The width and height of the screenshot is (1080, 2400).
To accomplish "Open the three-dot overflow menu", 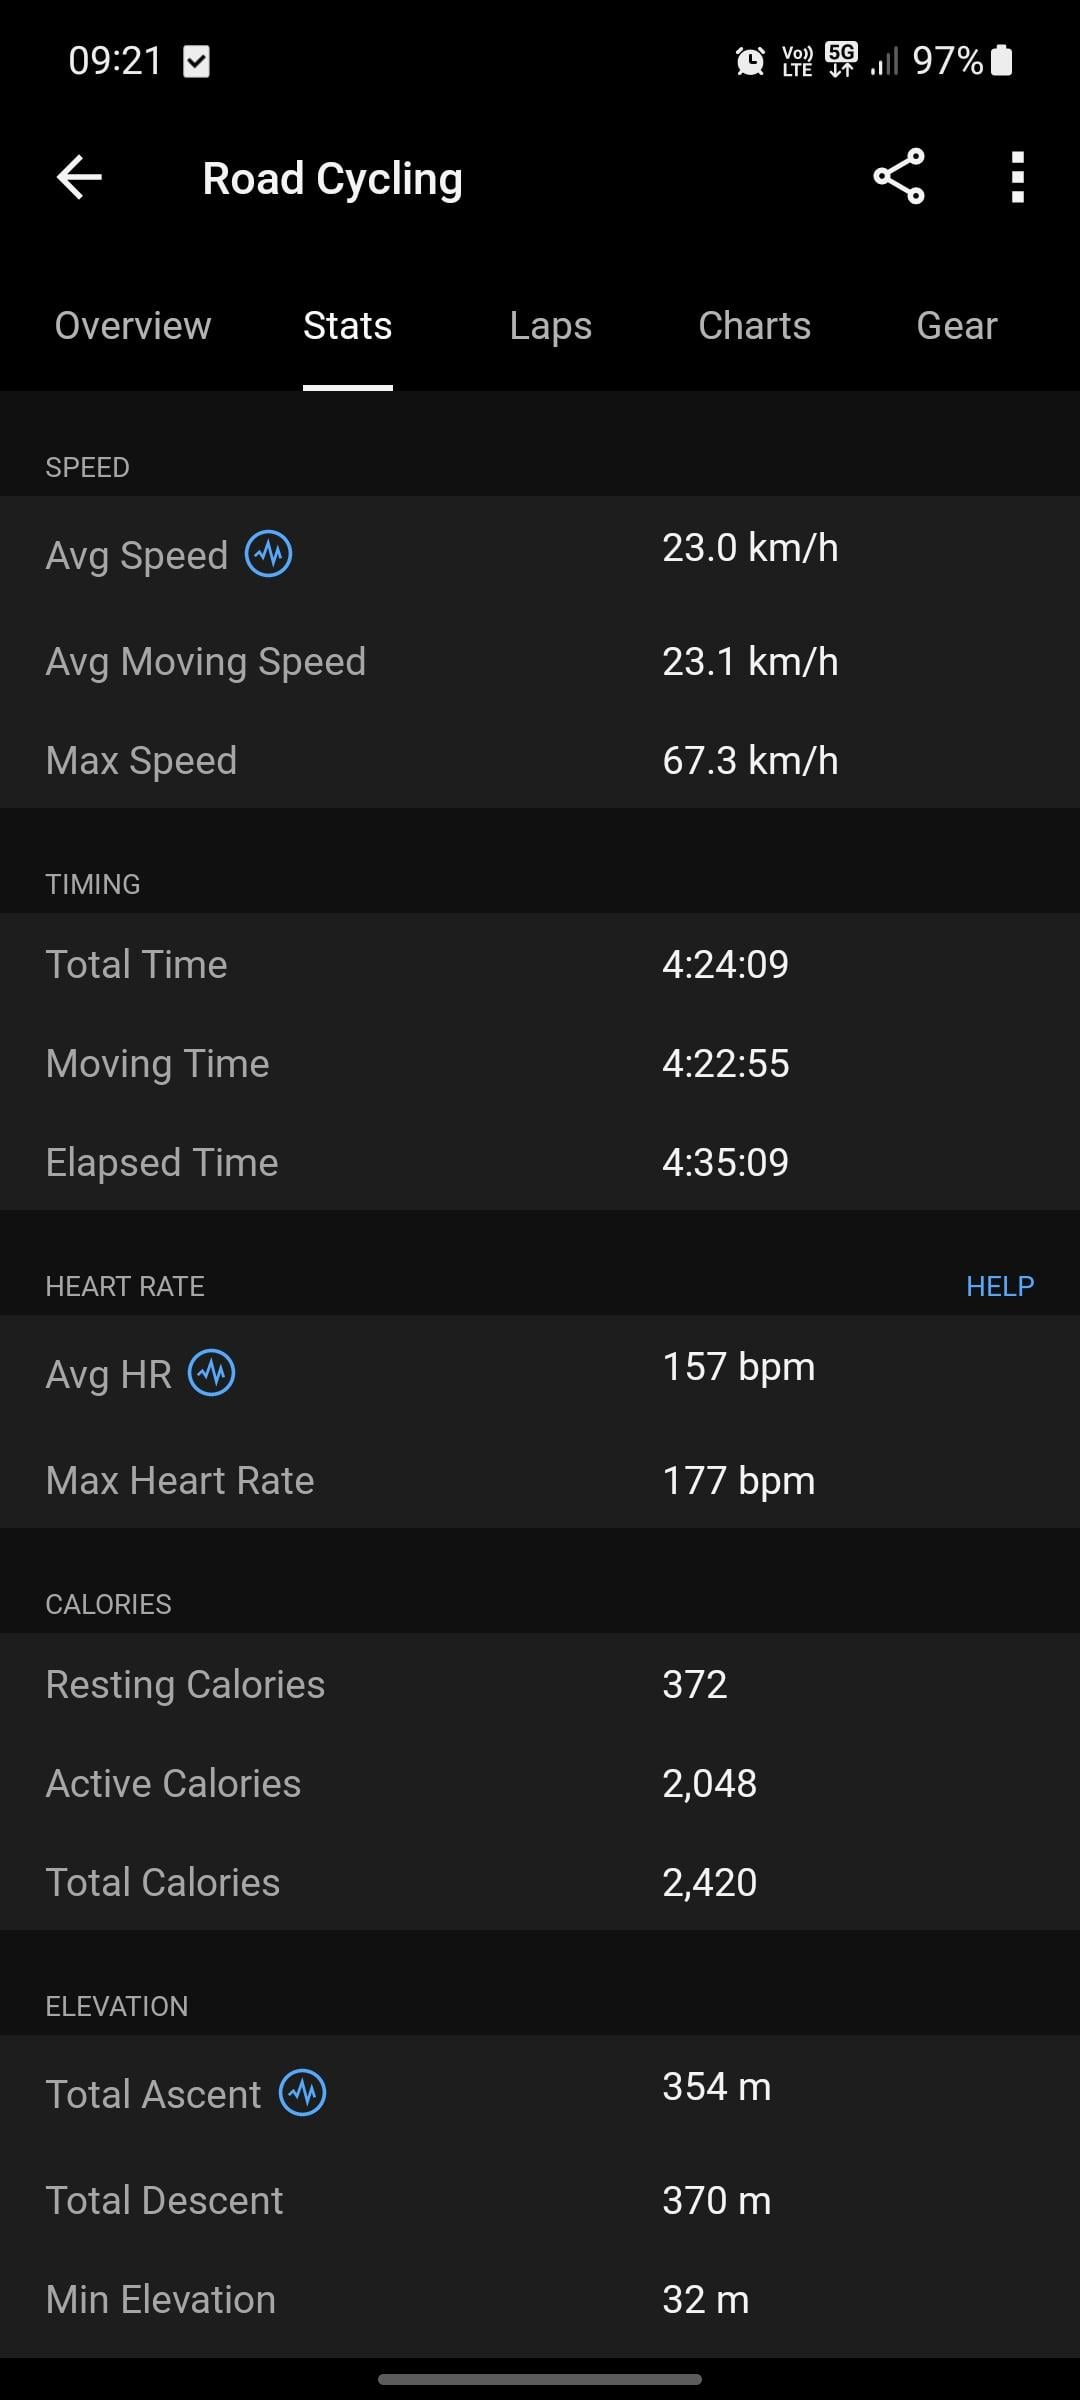I will click(1017, 177).
